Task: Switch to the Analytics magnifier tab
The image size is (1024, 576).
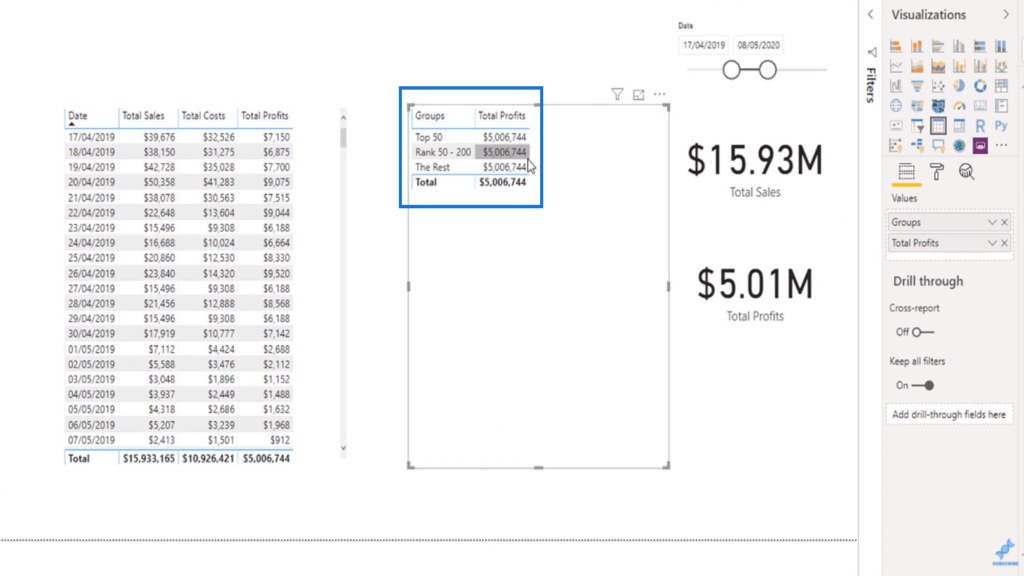Action: point(967,172)
